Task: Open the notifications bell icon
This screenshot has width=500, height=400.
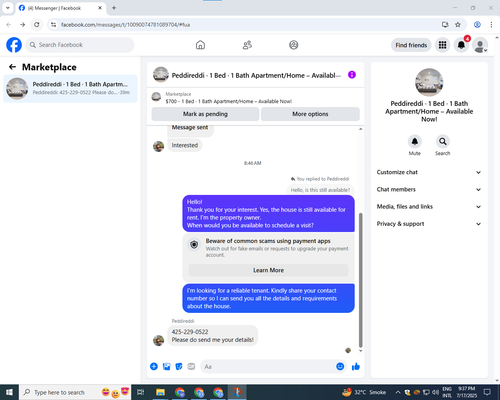Action: (461, 45)
